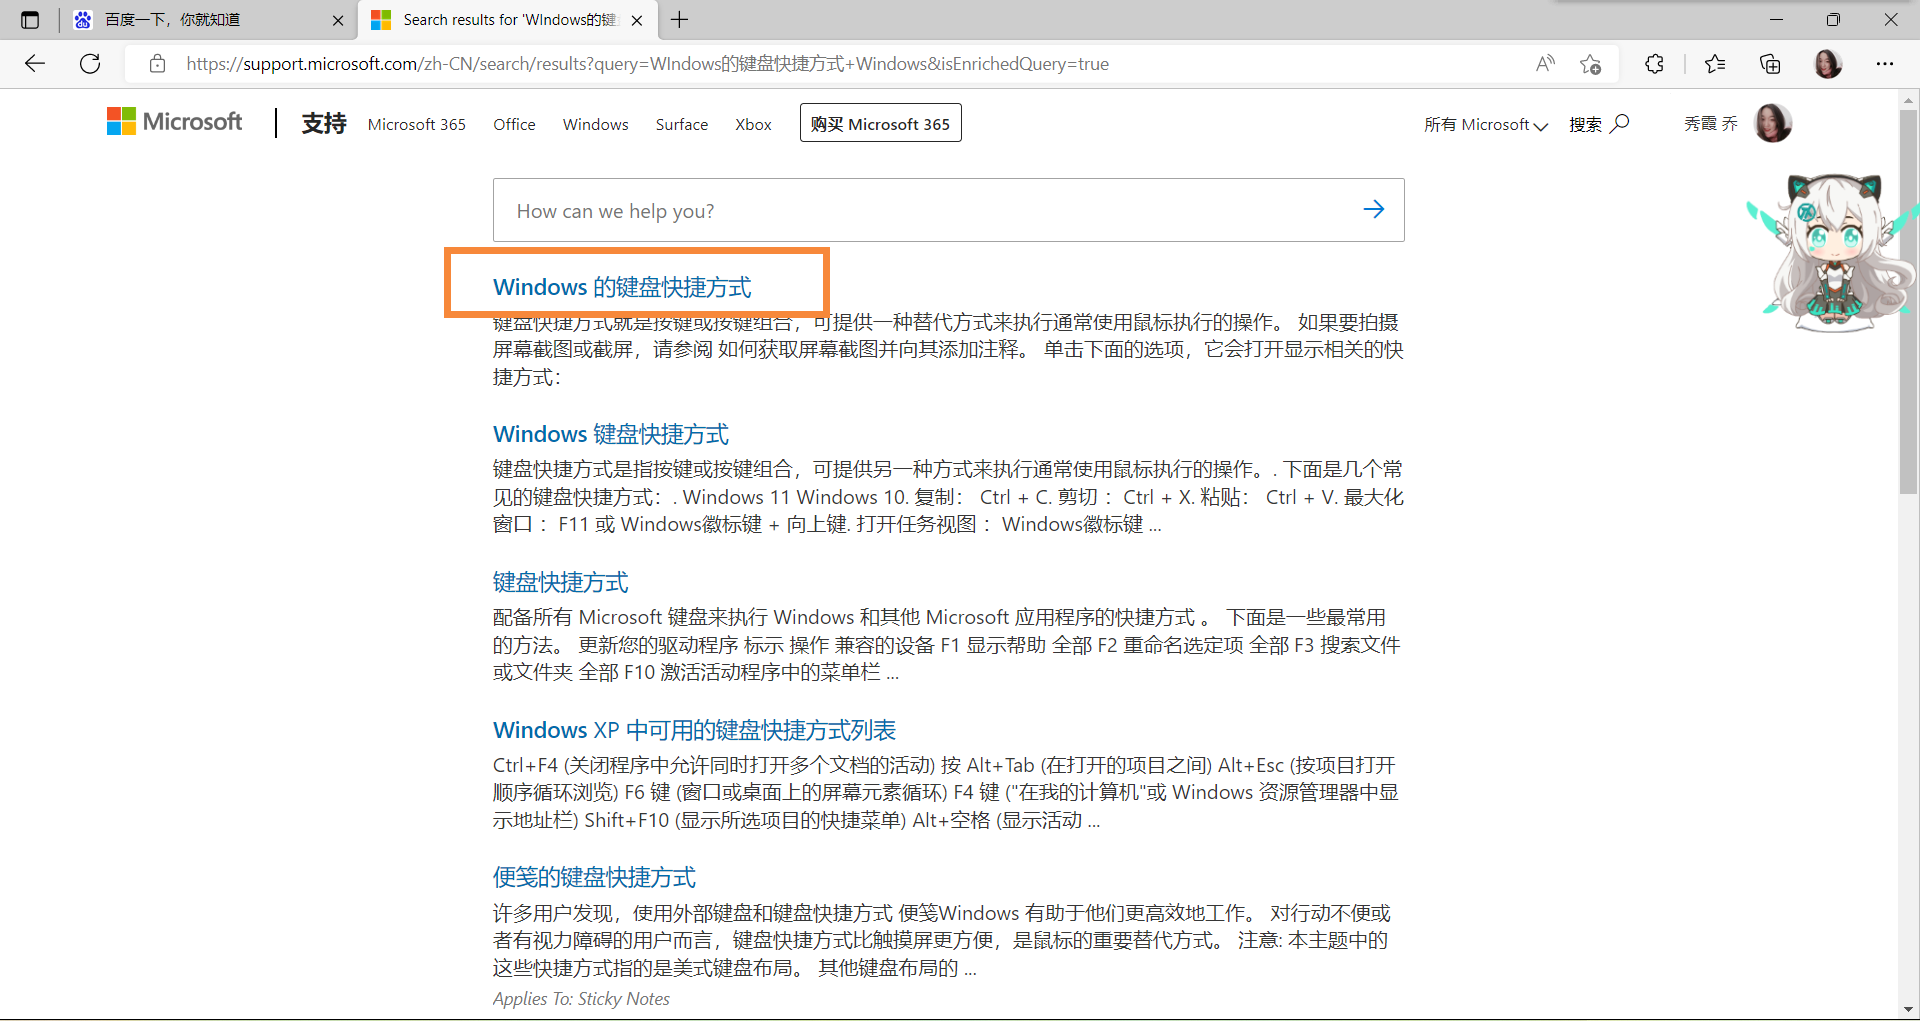The height and width of the screenshot is (1021, 1920).
Task: Open Windows 的键盘快捷方式 result
Action: coord(622,287)
